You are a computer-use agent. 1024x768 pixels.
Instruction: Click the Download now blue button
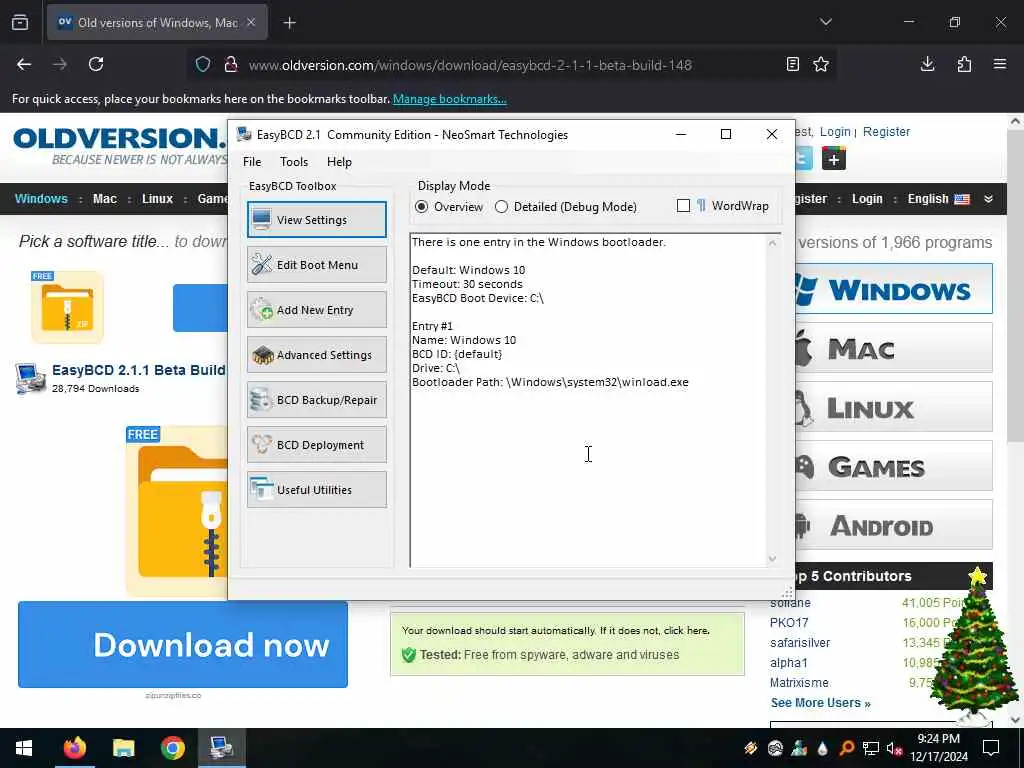(x=183, y=645)
